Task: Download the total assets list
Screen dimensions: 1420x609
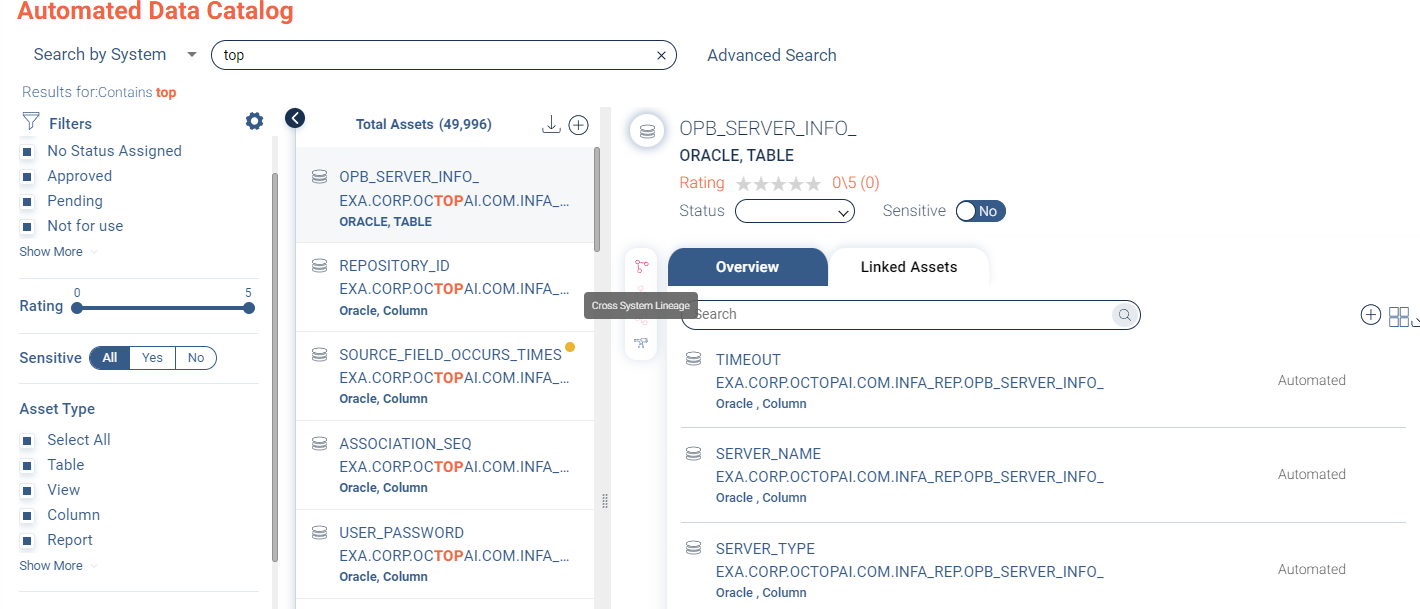Action: point(550,125)
